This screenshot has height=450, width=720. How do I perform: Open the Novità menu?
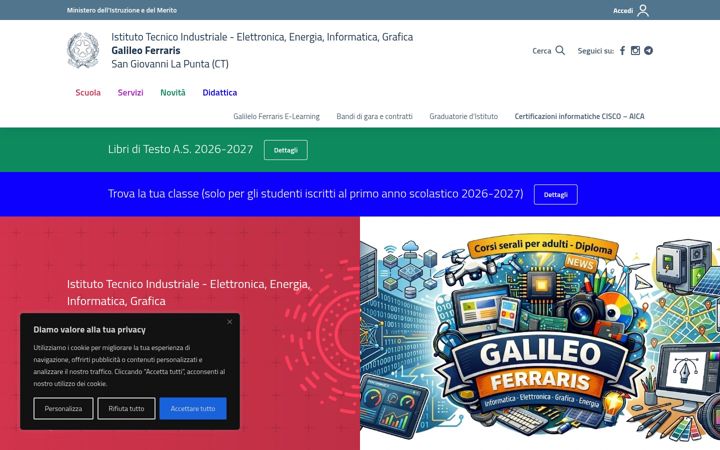[x=173, y=92]
